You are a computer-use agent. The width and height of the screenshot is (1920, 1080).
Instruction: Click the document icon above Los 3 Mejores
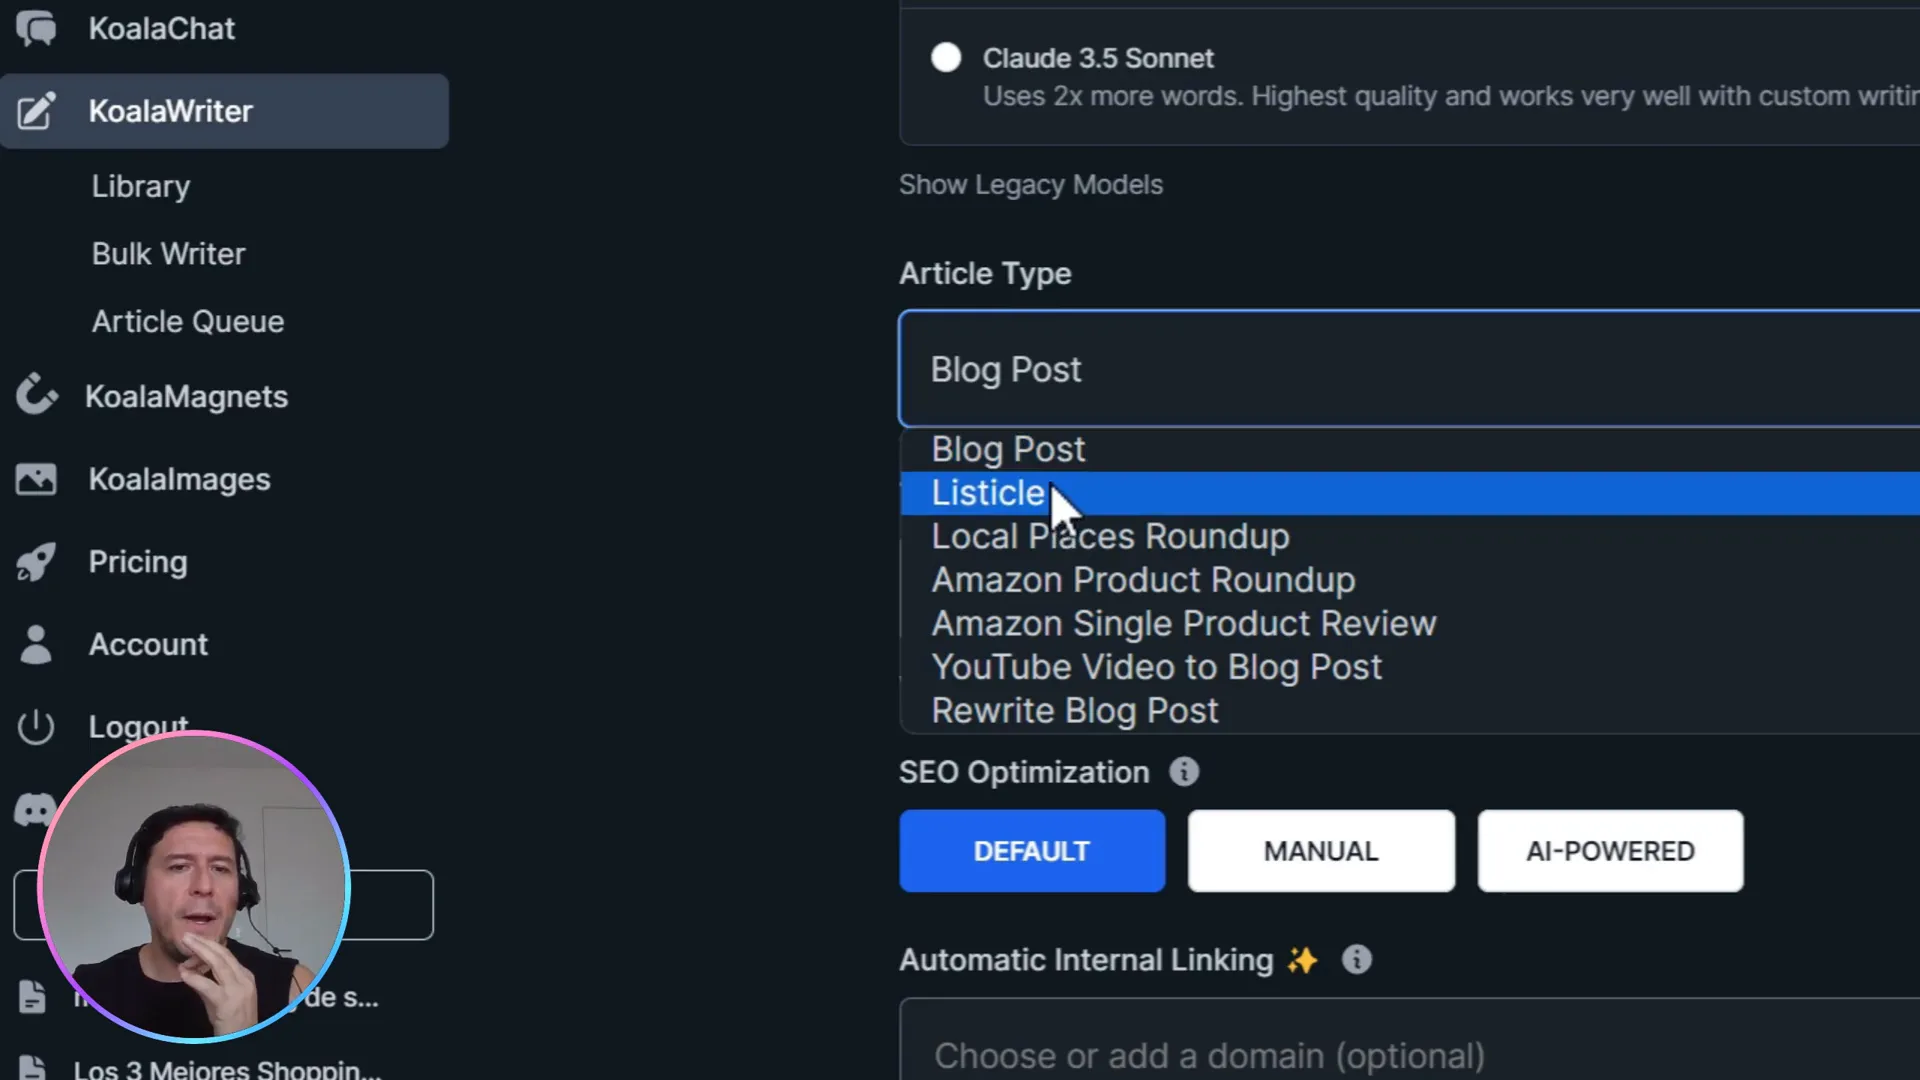pos(32,996)
